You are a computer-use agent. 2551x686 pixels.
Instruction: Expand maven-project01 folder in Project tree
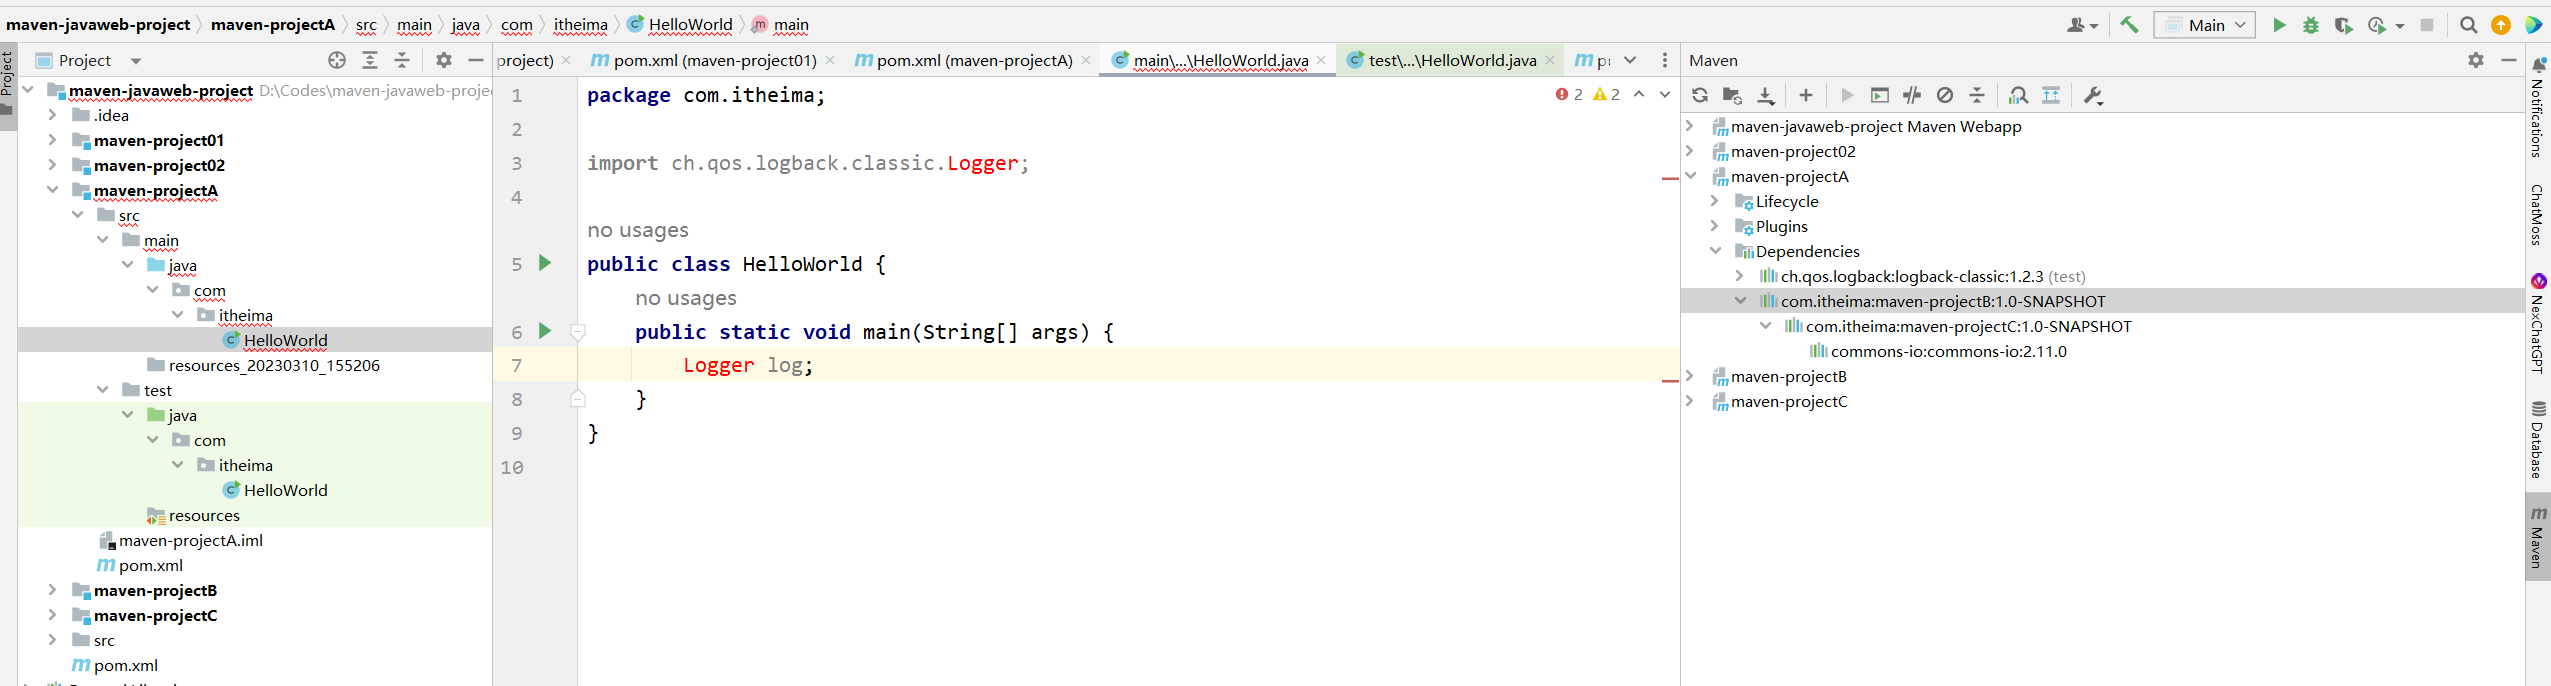tap(53, 140)
